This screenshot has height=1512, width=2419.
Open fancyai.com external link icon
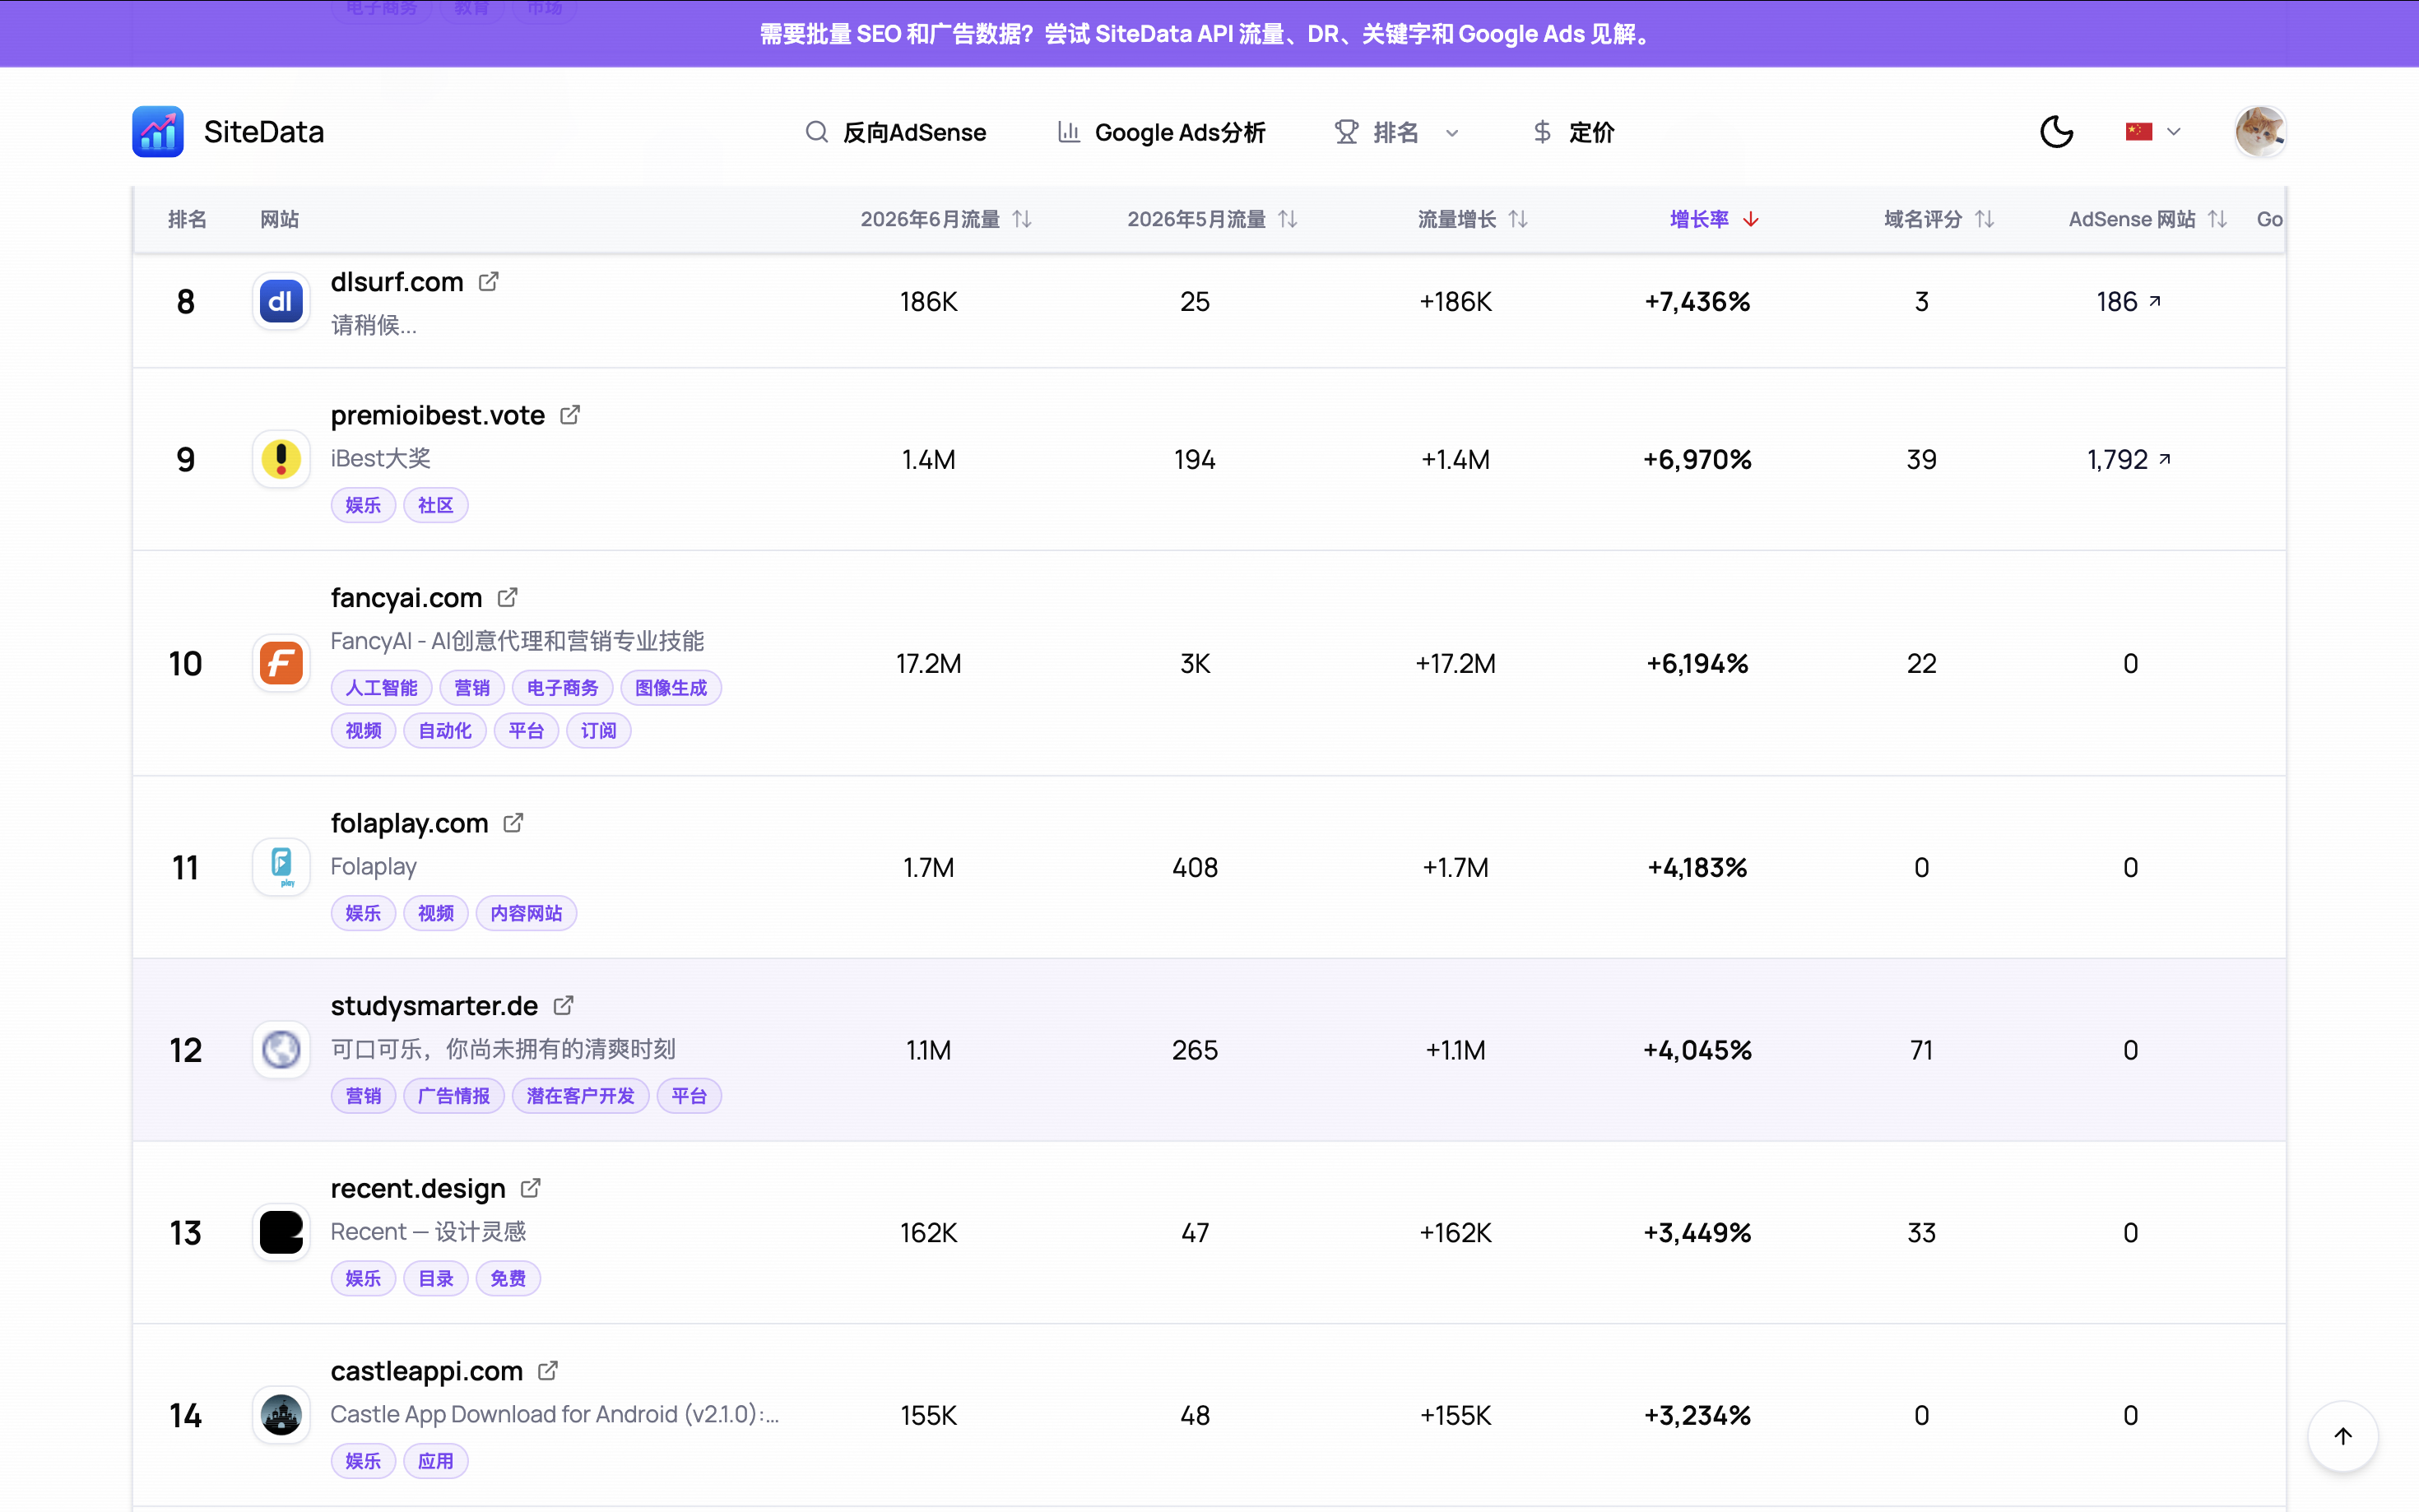507,598
